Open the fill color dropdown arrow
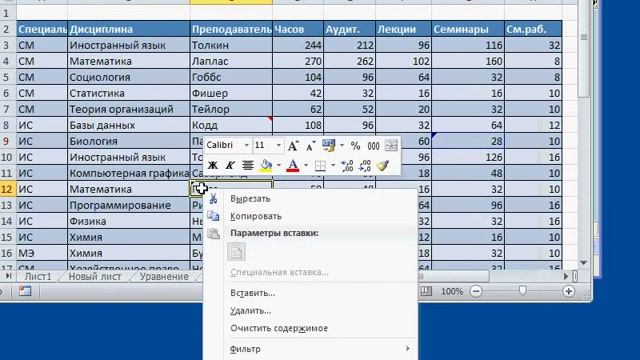The width and height of the screenshot is (640, 360). pyautogui.click(x=279, y=165)
